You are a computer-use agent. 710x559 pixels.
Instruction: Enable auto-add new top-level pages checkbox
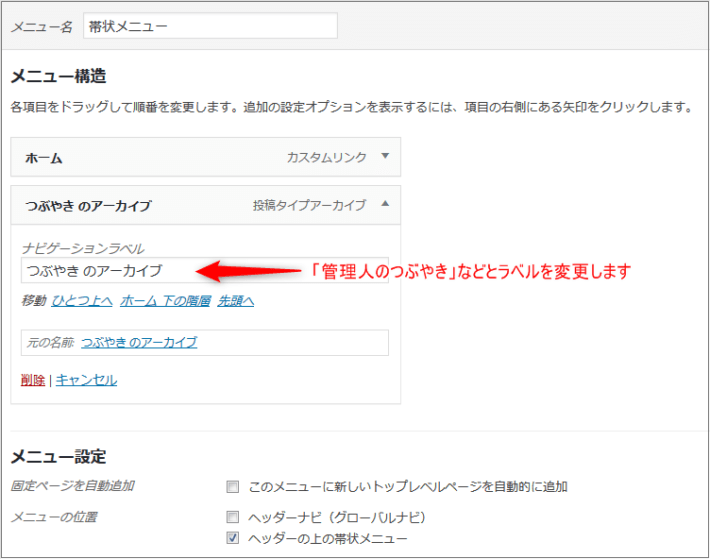pos(233,487)
